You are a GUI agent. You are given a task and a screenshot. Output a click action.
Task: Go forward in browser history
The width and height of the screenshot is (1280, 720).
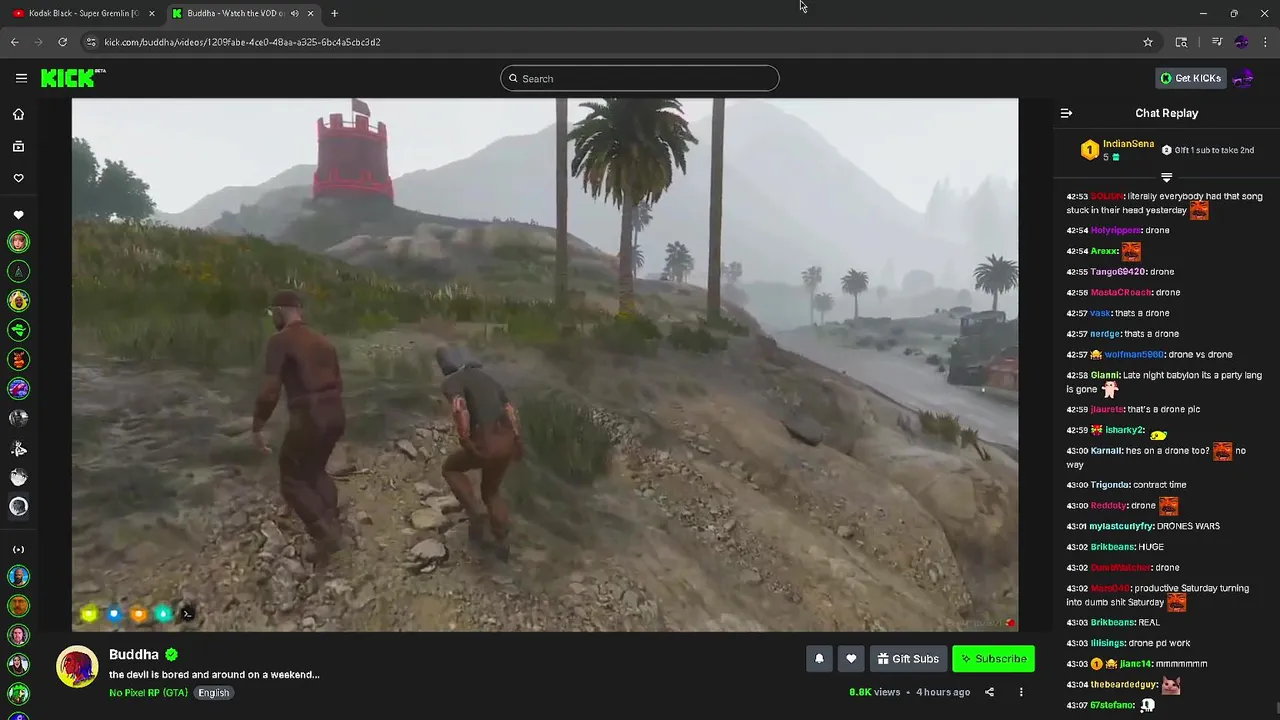pos(38,42)
